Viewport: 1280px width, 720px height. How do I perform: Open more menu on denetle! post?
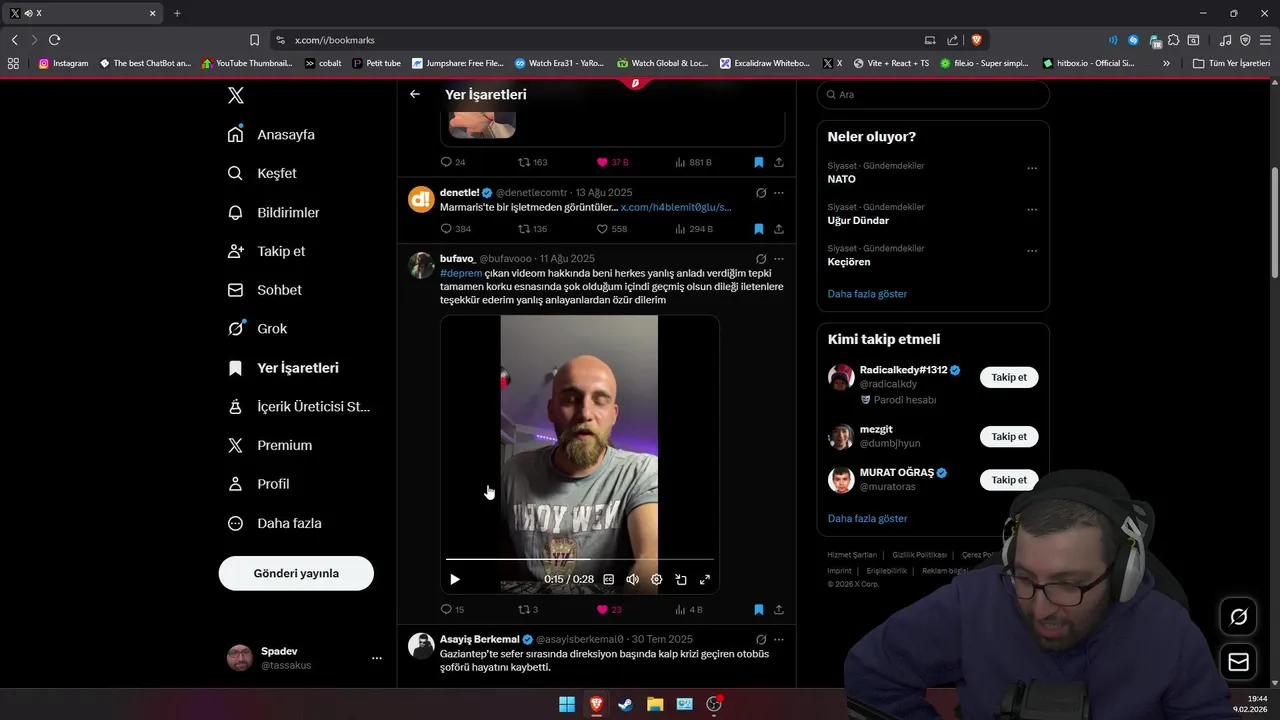click(779, 192)
